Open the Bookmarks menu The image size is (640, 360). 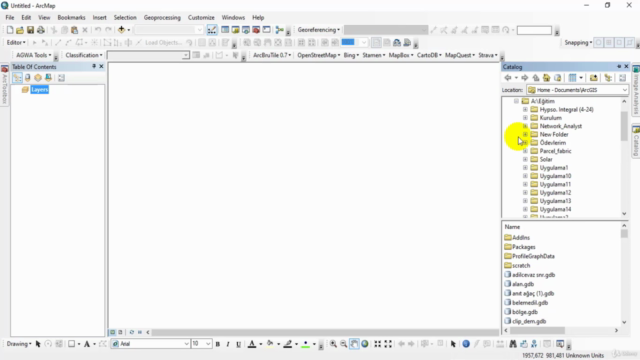click(x=71, y=18)
